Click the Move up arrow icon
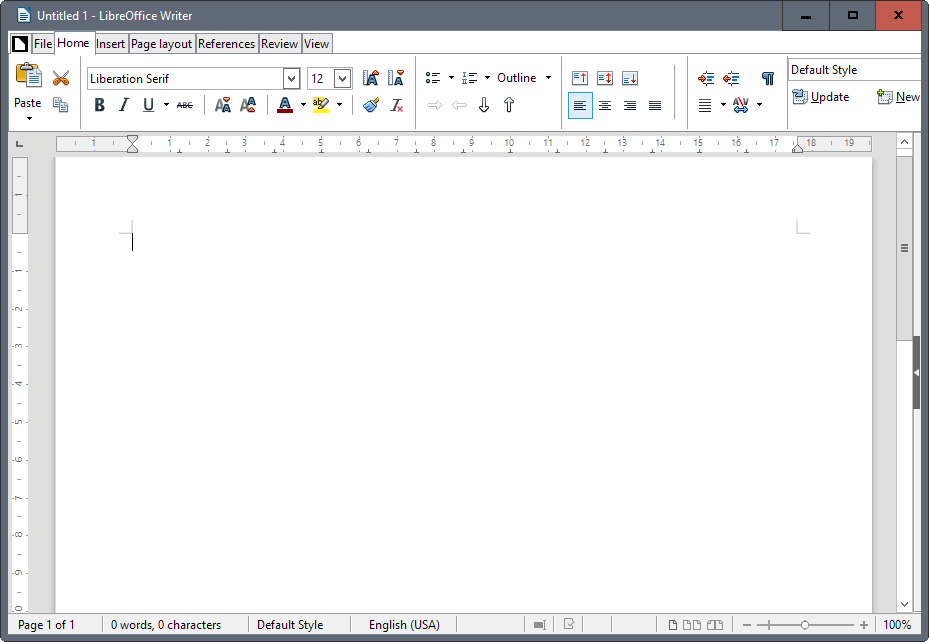The height and width of the screenshot is (642, 929). click(x=508, y=105)
